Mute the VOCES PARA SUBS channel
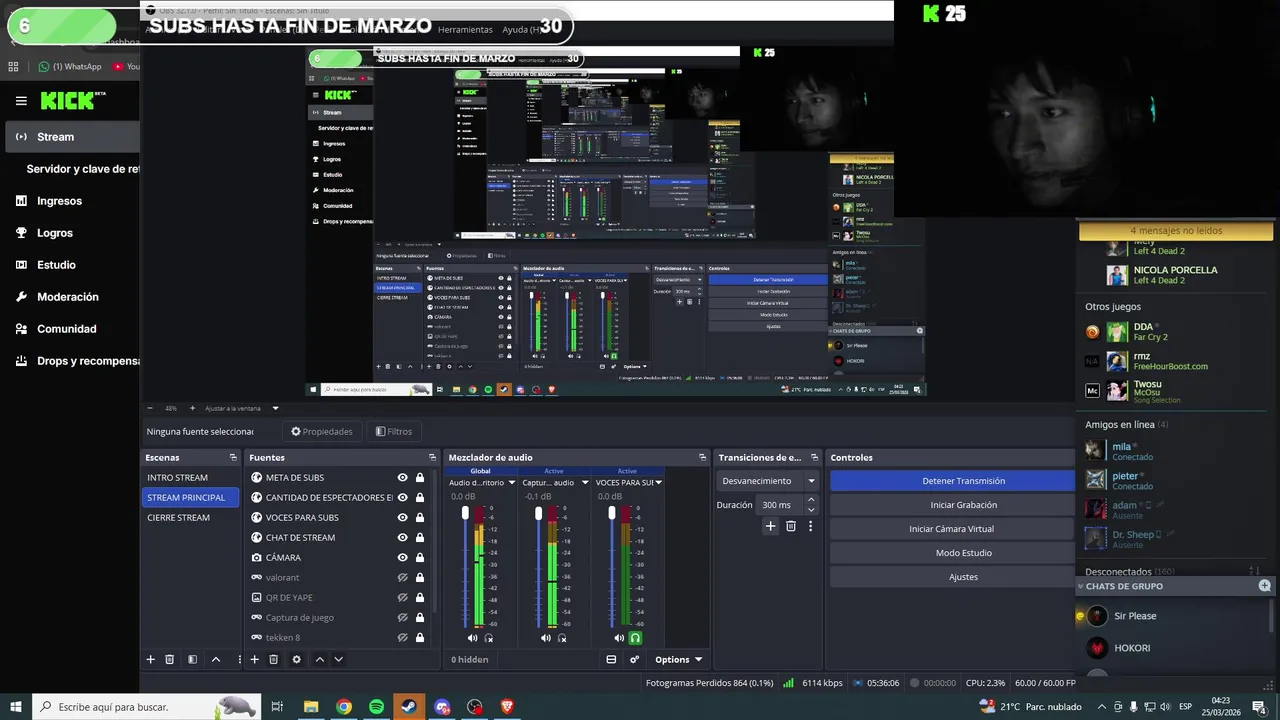The width and height of the screenshot is (1280, 720). tap(619, 638)
